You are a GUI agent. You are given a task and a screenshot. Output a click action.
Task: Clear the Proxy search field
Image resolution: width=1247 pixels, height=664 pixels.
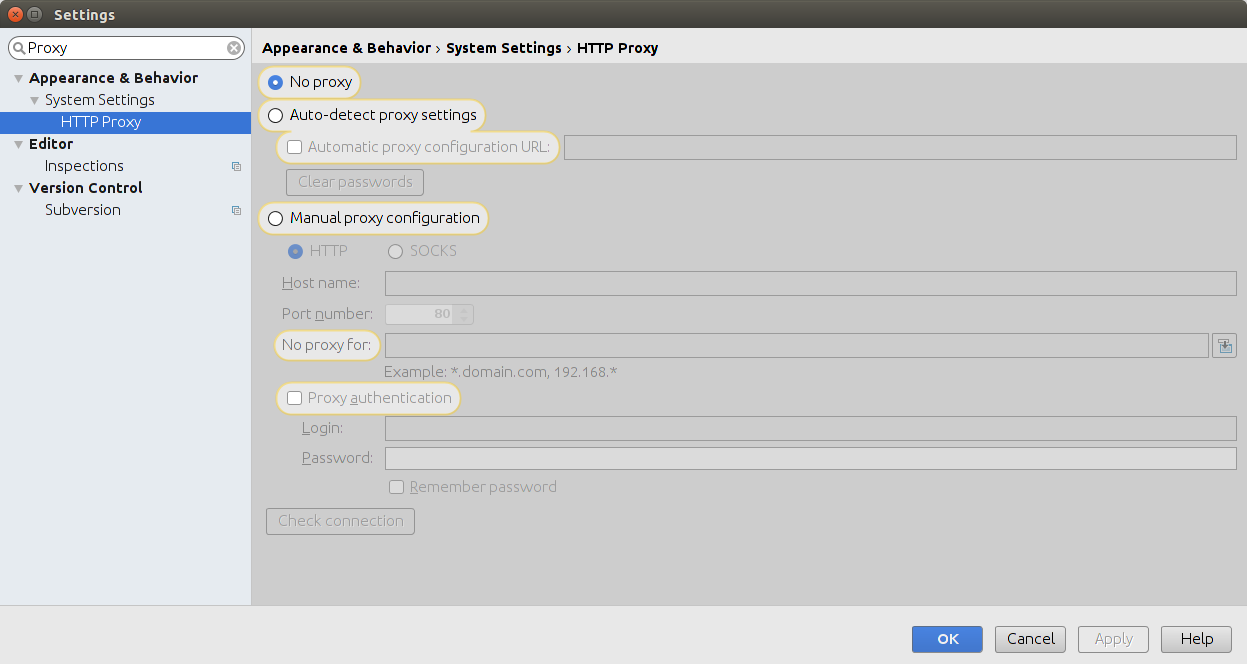(234, 48)
